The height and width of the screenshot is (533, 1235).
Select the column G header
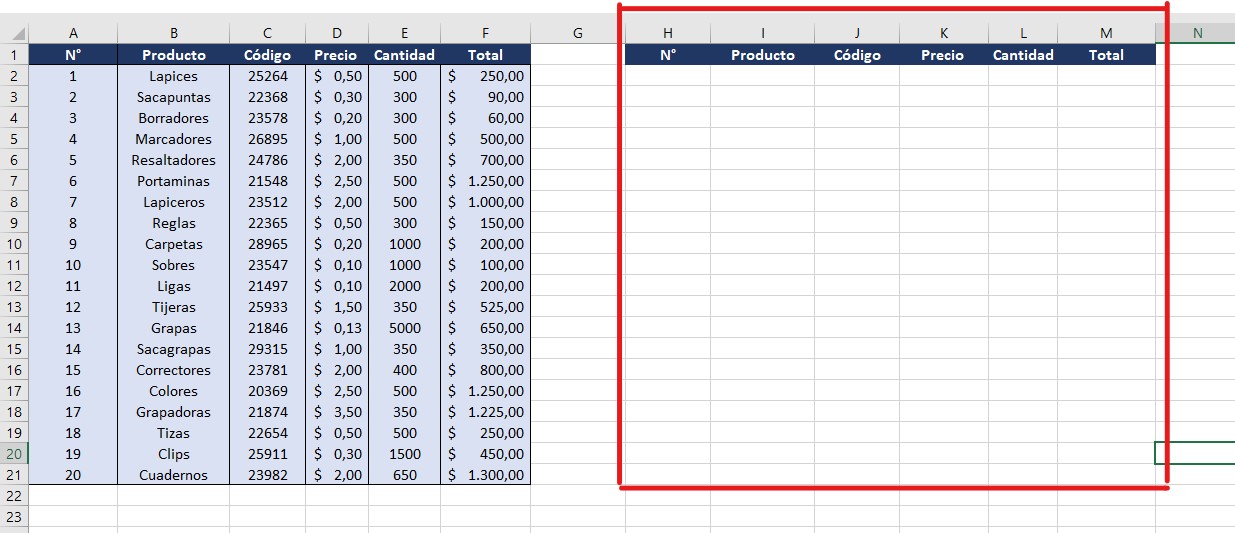pyautogui.click(x=577, y=33)
